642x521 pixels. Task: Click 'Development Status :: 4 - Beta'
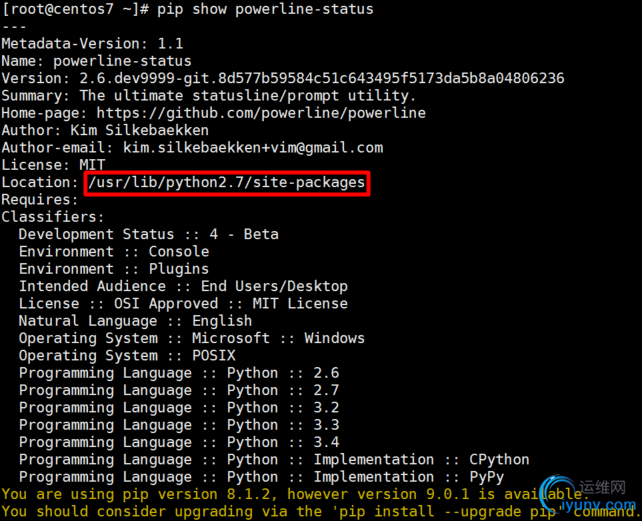149,234
